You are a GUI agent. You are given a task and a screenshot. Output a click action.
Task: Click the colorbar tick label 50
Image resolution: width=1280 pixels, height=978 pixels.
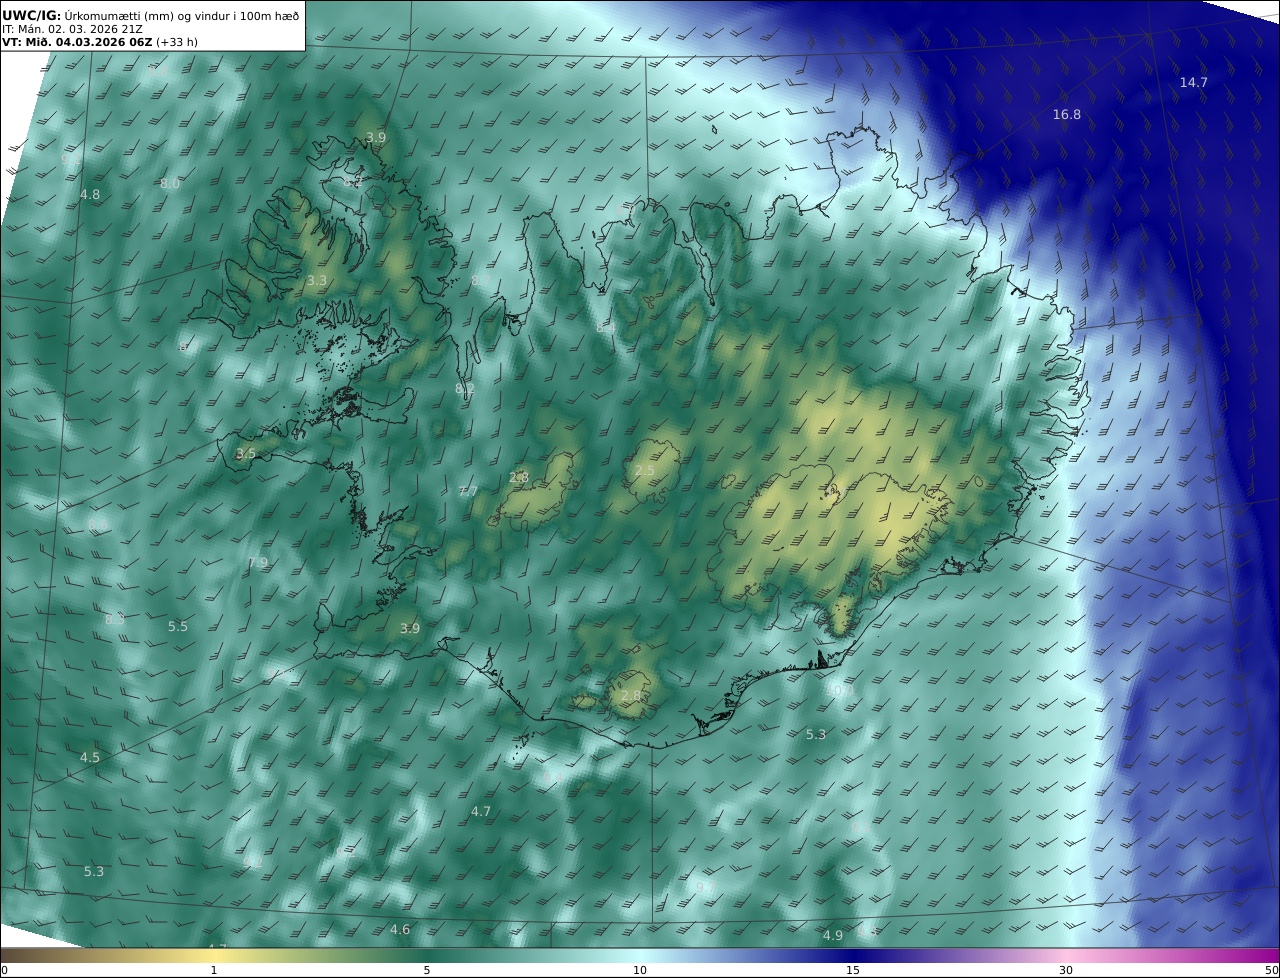point(1271,970)
